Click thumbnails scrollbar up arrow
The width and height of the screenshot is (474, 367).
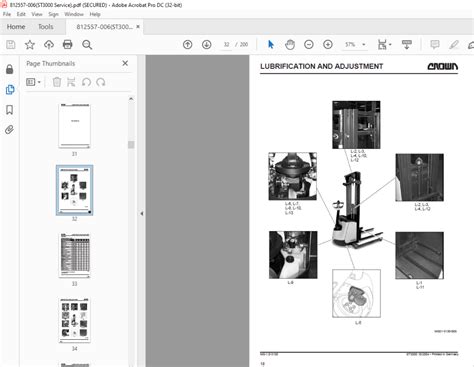click(131, 99)
